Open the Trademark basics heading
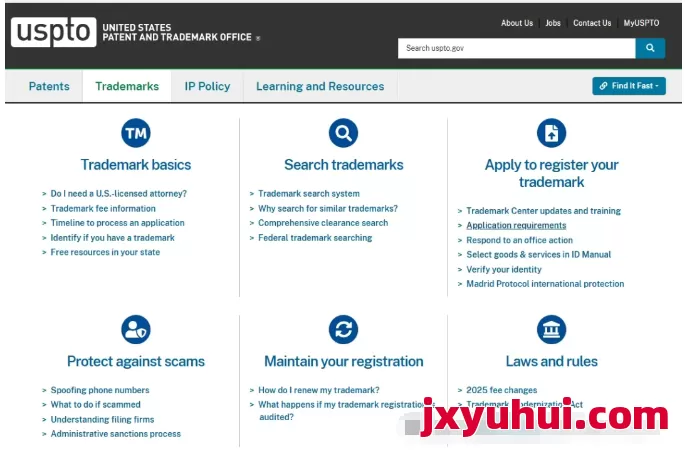The image size is (685, 454). [136, 165]
